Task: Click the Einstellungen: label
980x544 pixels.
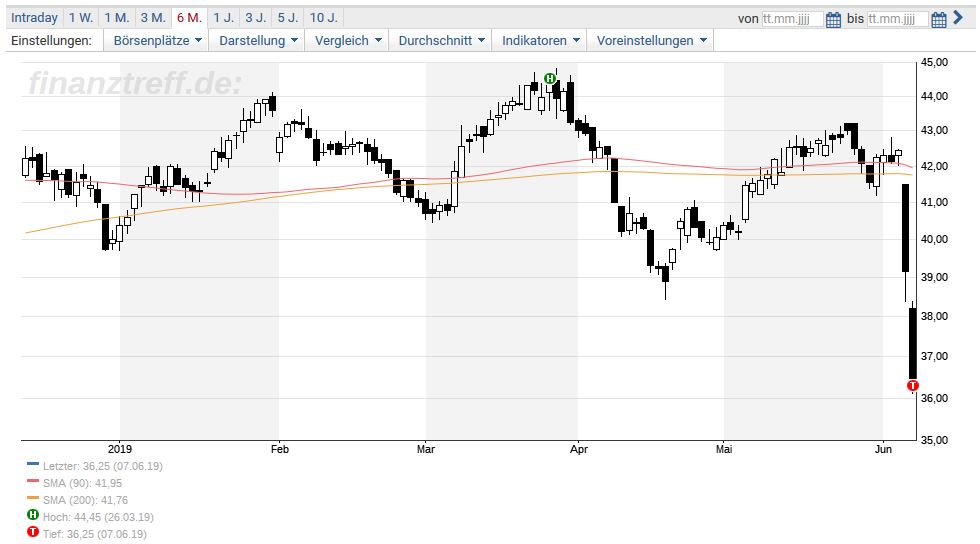Action: [x=51, y=41]
